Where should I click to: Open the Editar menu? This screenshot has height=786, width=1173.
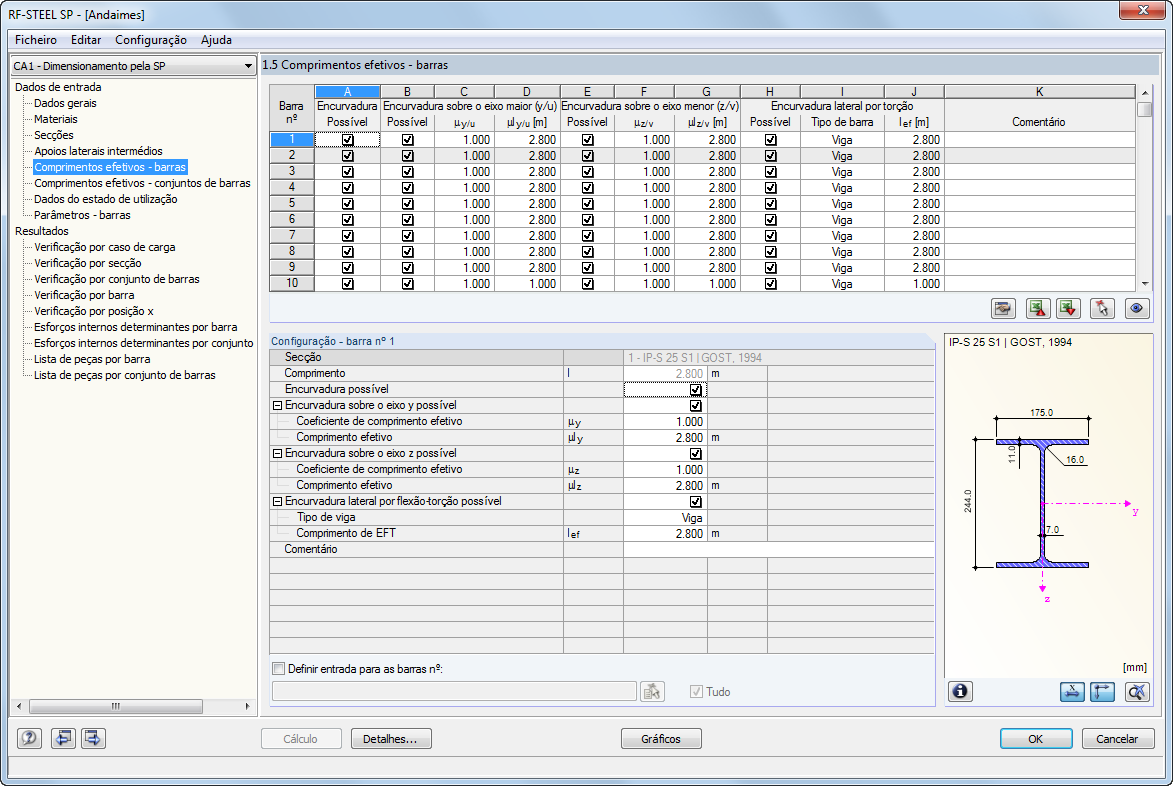click(x=86, y=40)
